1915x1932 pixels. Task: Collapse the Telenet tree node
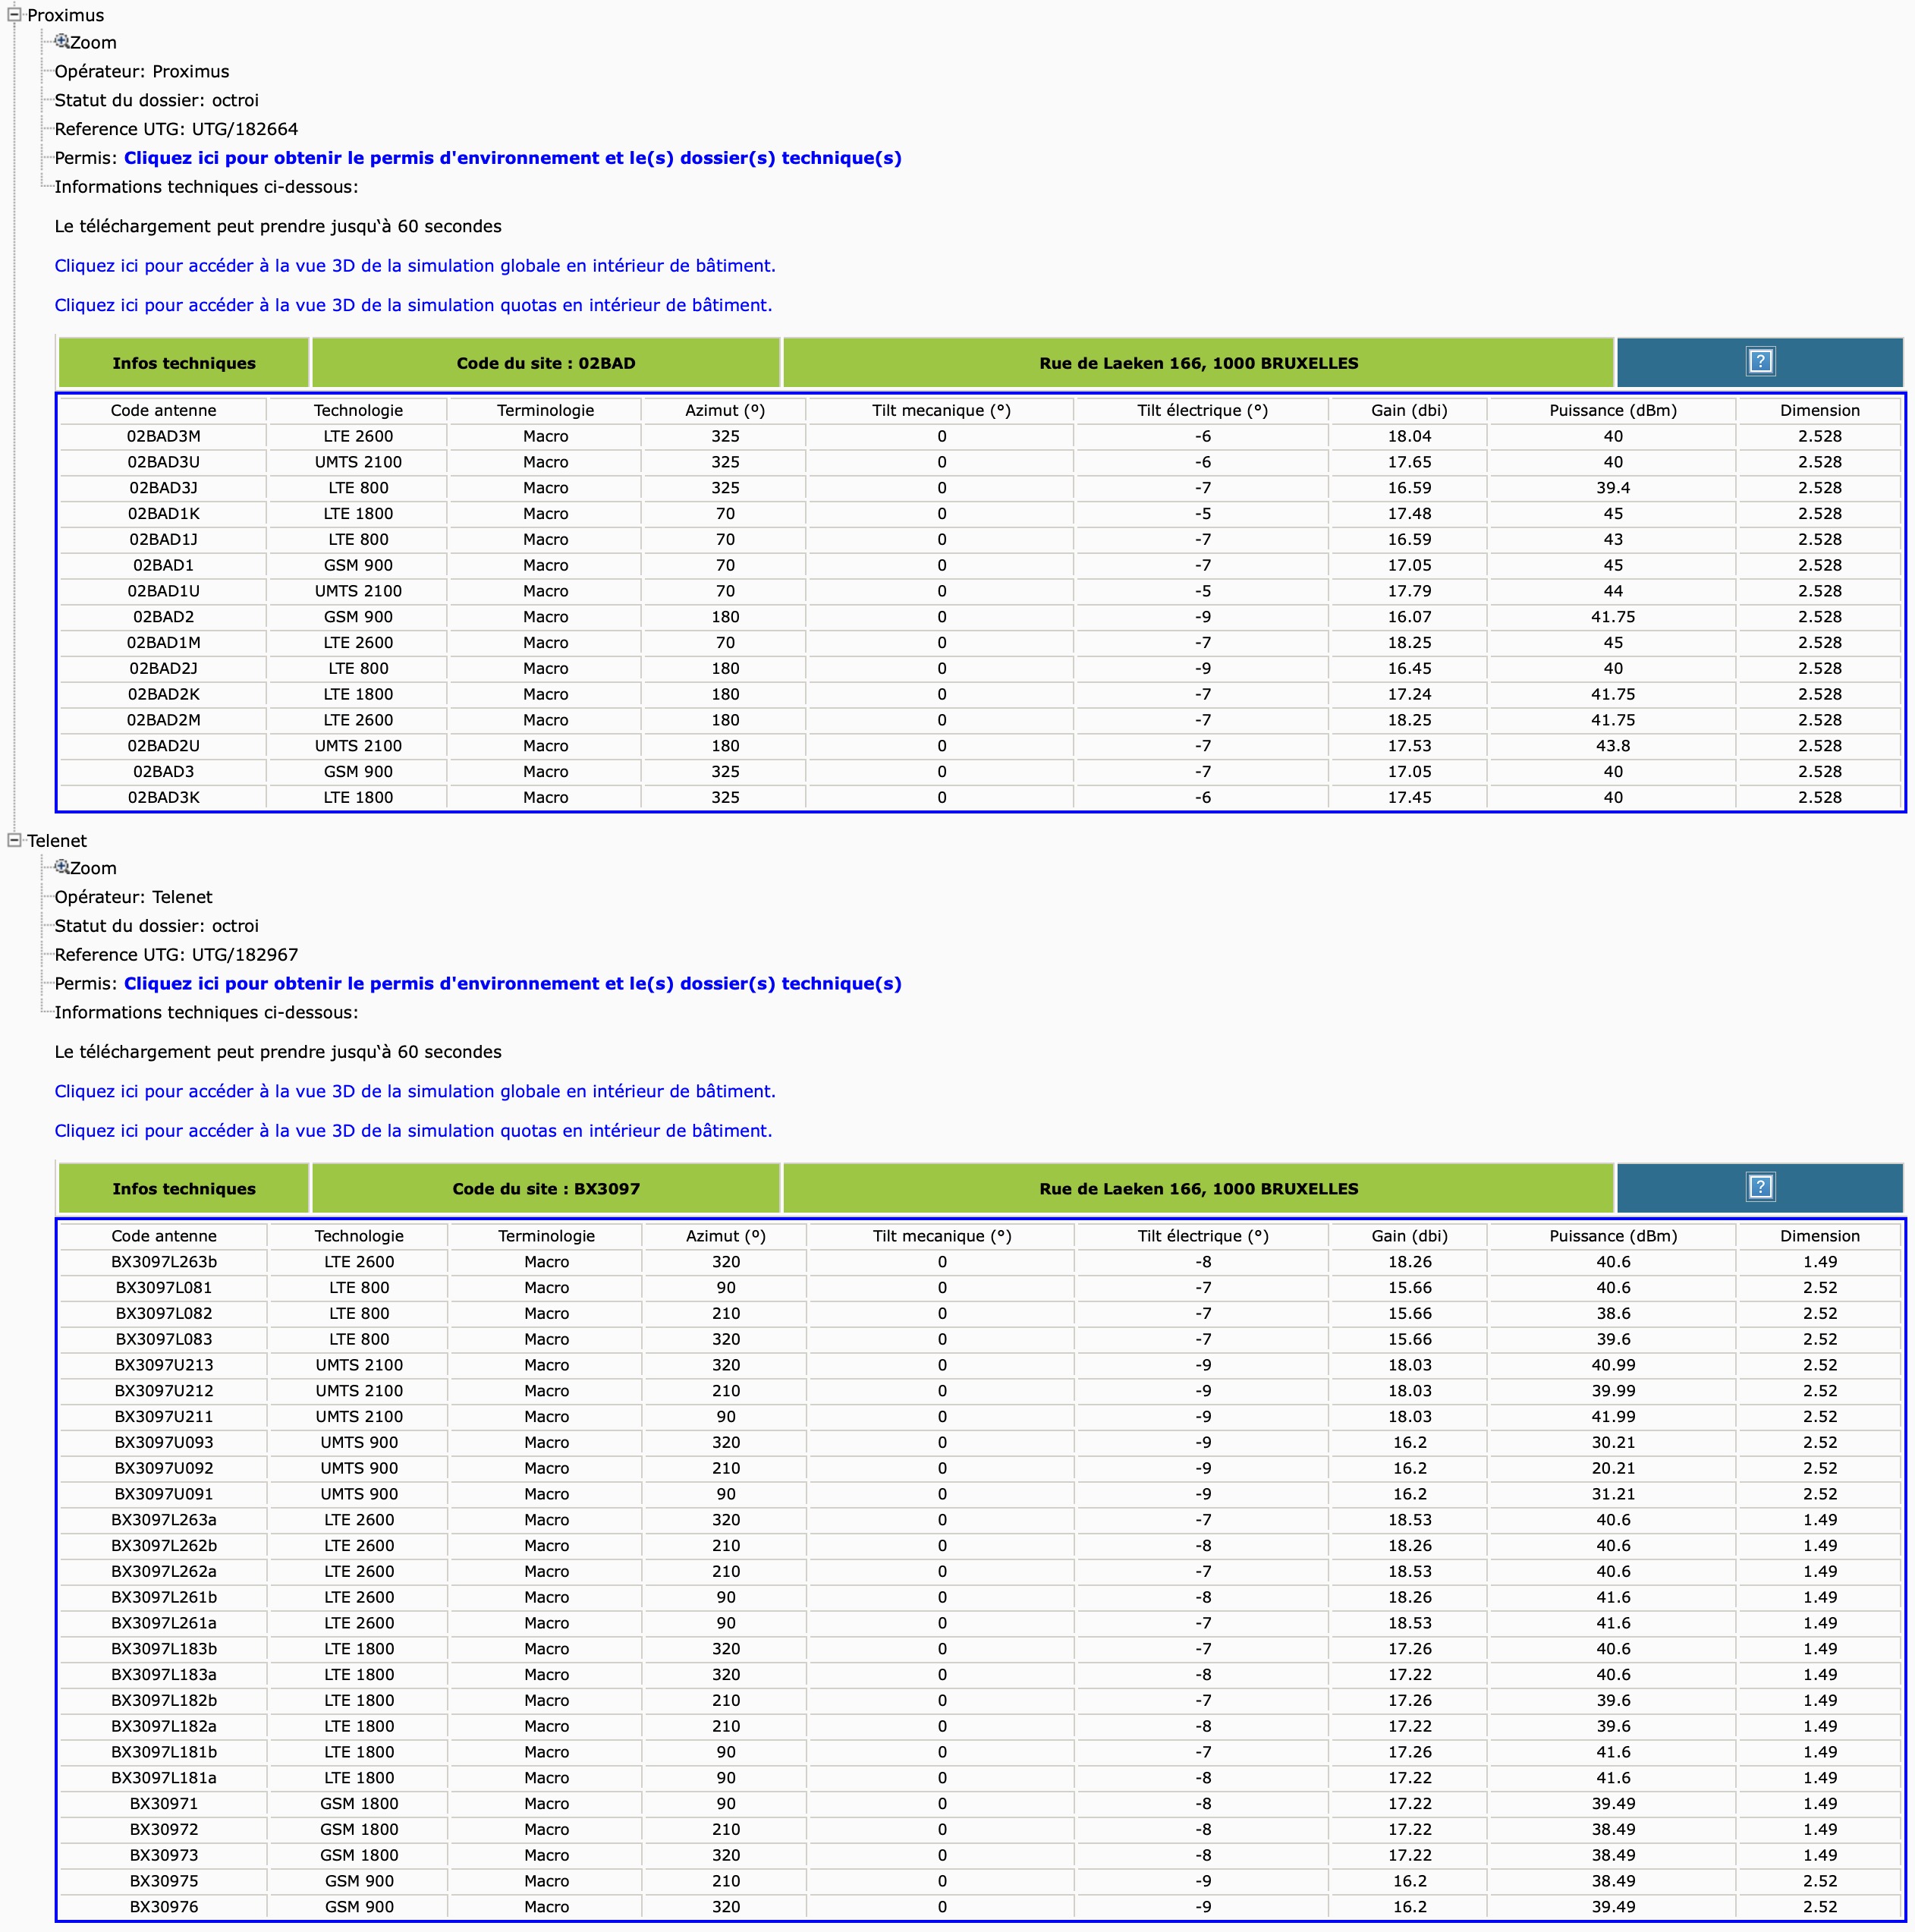tap(14, 840)
